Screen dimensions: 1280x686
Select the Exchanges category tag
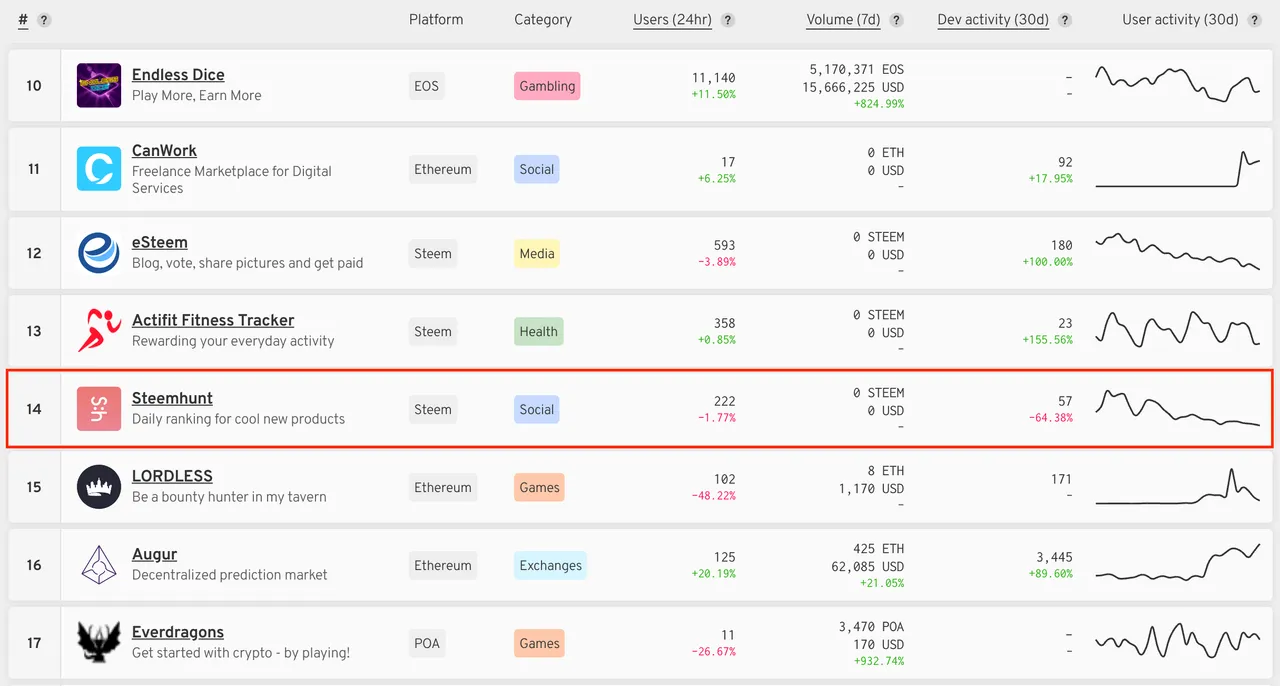550,566
